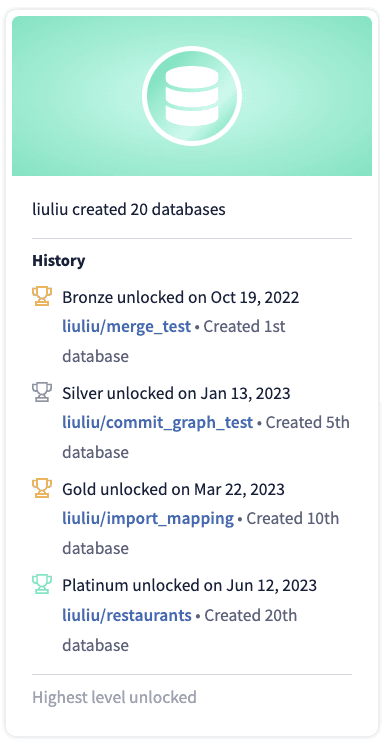Click 'Bronze unlocked on Oct 19, 2022' entry

coord(181,298)
